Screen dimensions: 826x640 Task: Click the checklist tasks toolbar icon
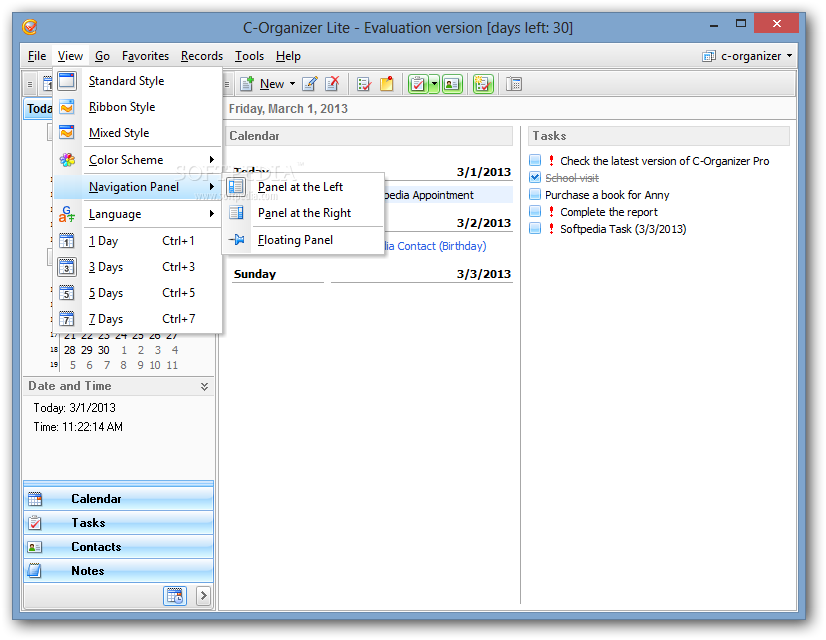[363, 84]
